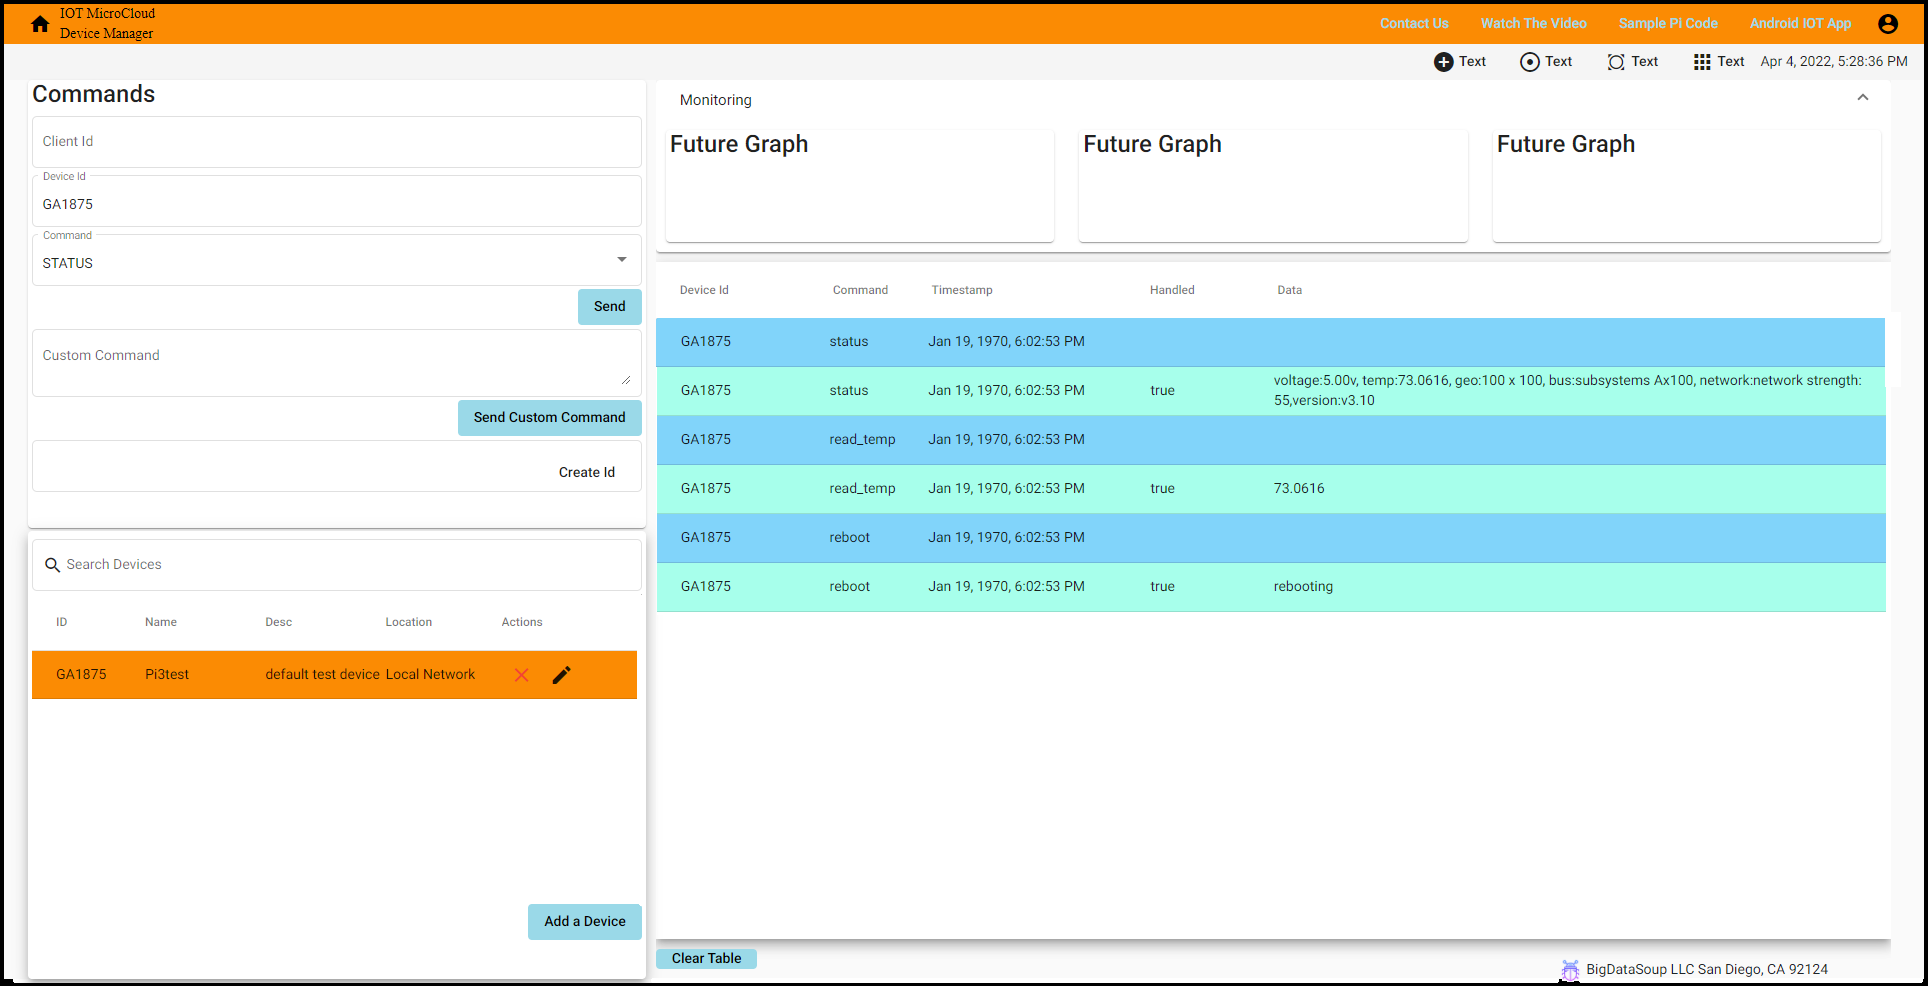Click the Actions column header
Screen dimensions: 1928x988
point(522,622)
